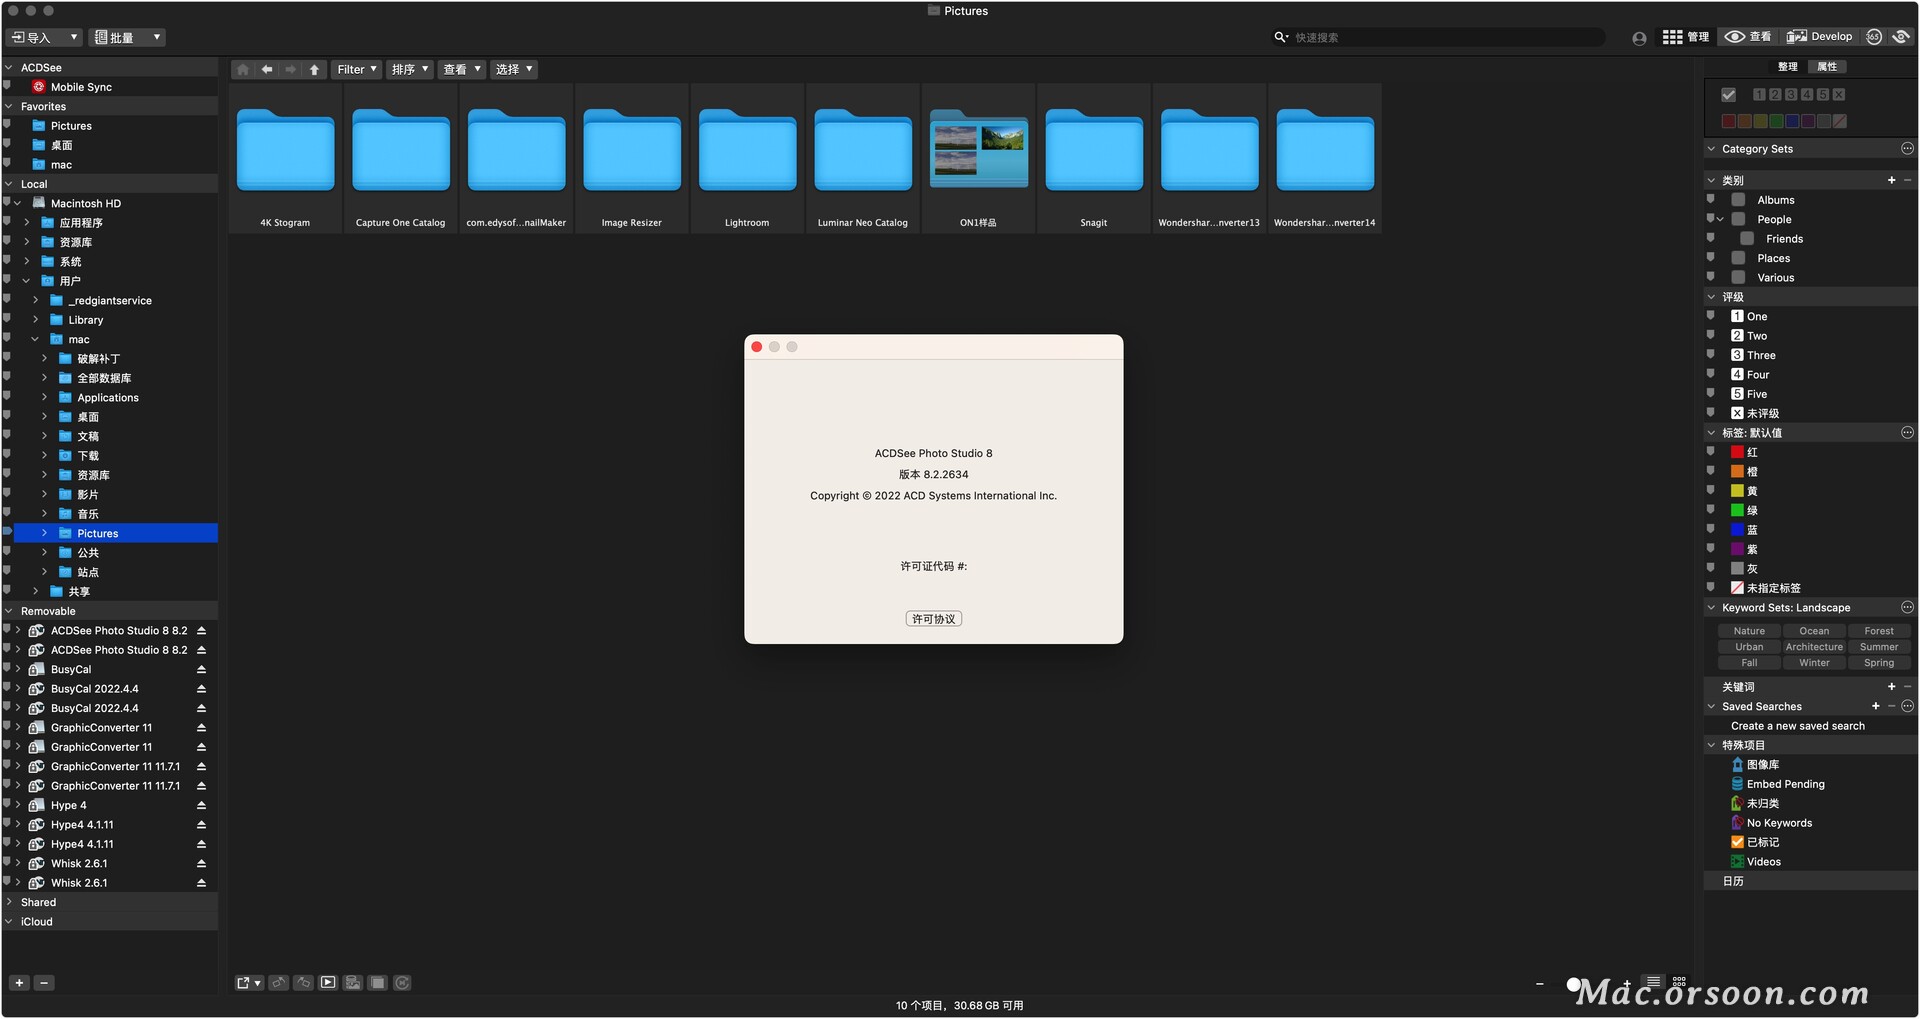Add a new saved search with the plus icon
Screen dimensions: 1920x1019
pyautogui.click(x=1876, y=707)
